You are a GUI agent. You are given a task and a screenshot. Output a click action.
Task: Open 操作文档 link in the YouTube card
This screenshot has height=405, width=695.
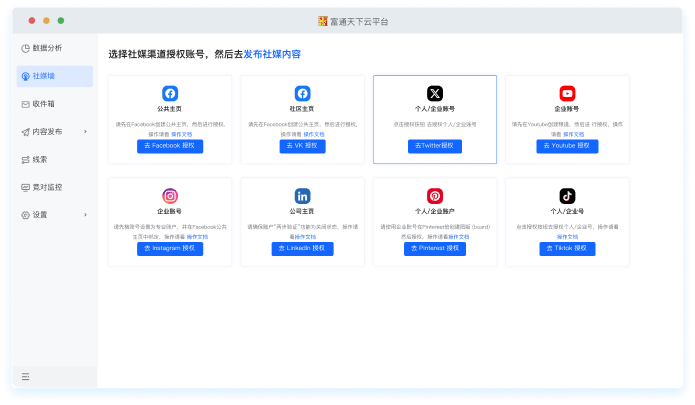point(573,133)
